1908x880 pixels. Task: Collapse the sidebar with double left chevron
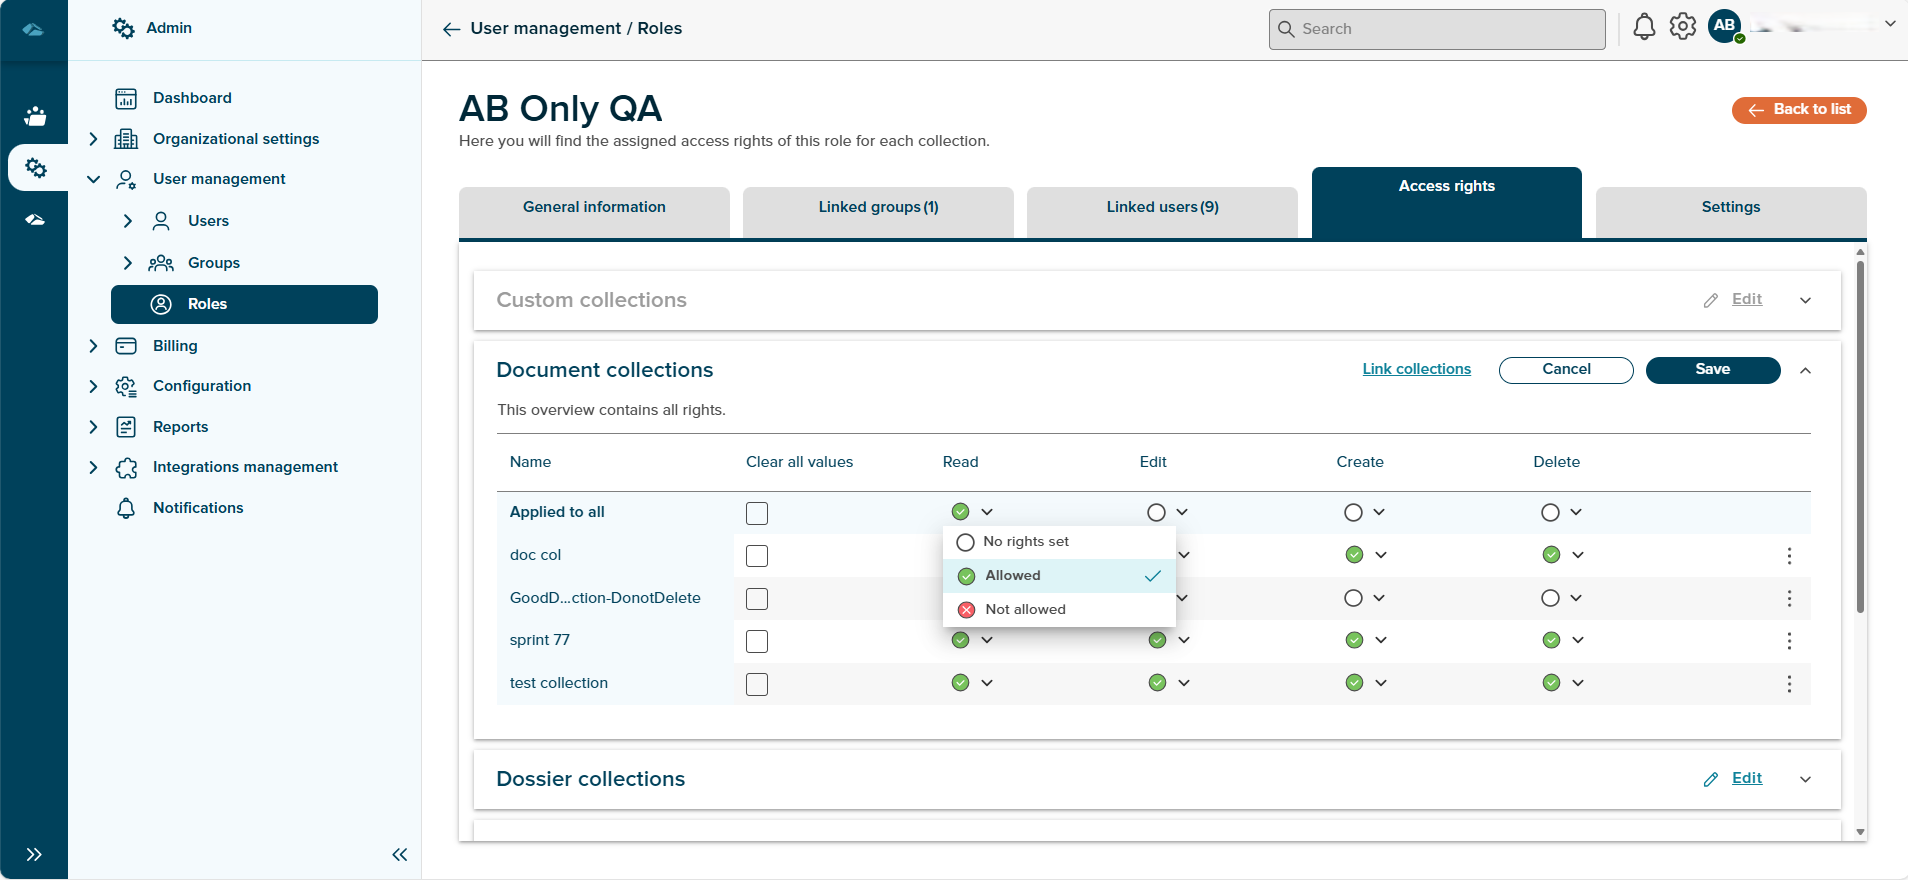pos(400,854)
